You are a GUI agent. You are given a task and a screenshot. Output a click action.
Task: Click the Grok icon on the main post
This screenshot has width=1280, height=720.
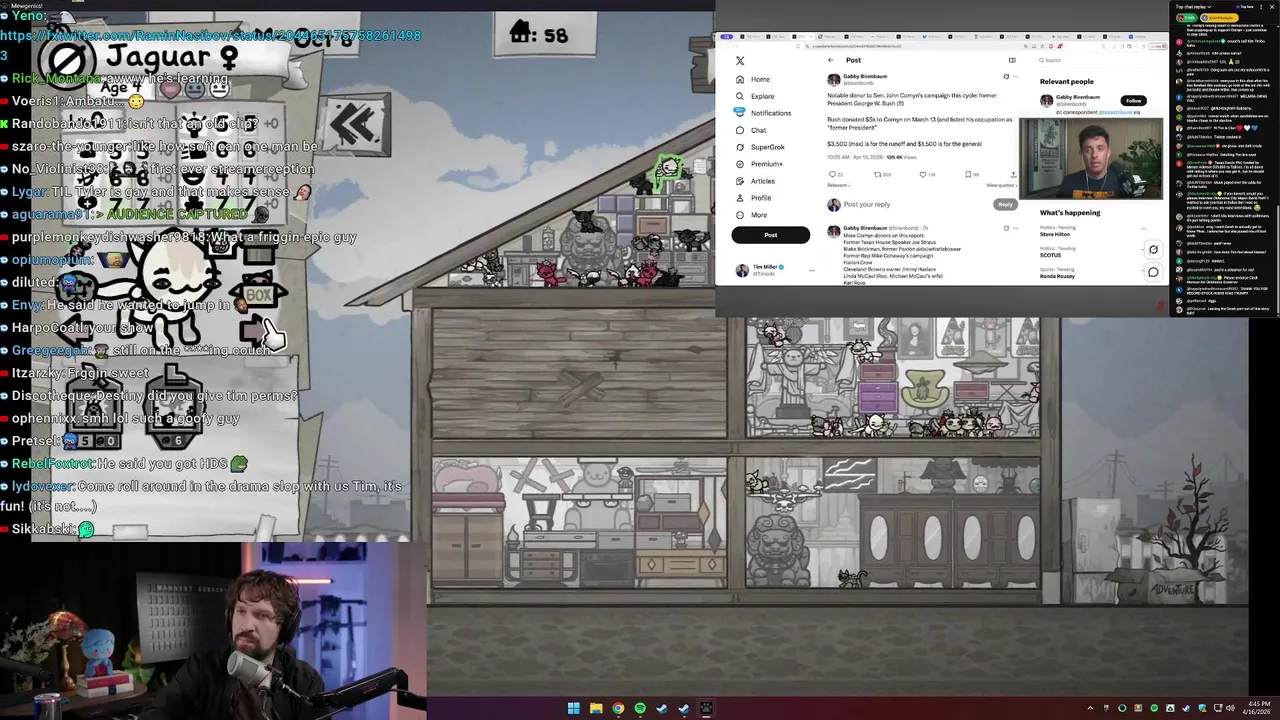(1006, 76)
